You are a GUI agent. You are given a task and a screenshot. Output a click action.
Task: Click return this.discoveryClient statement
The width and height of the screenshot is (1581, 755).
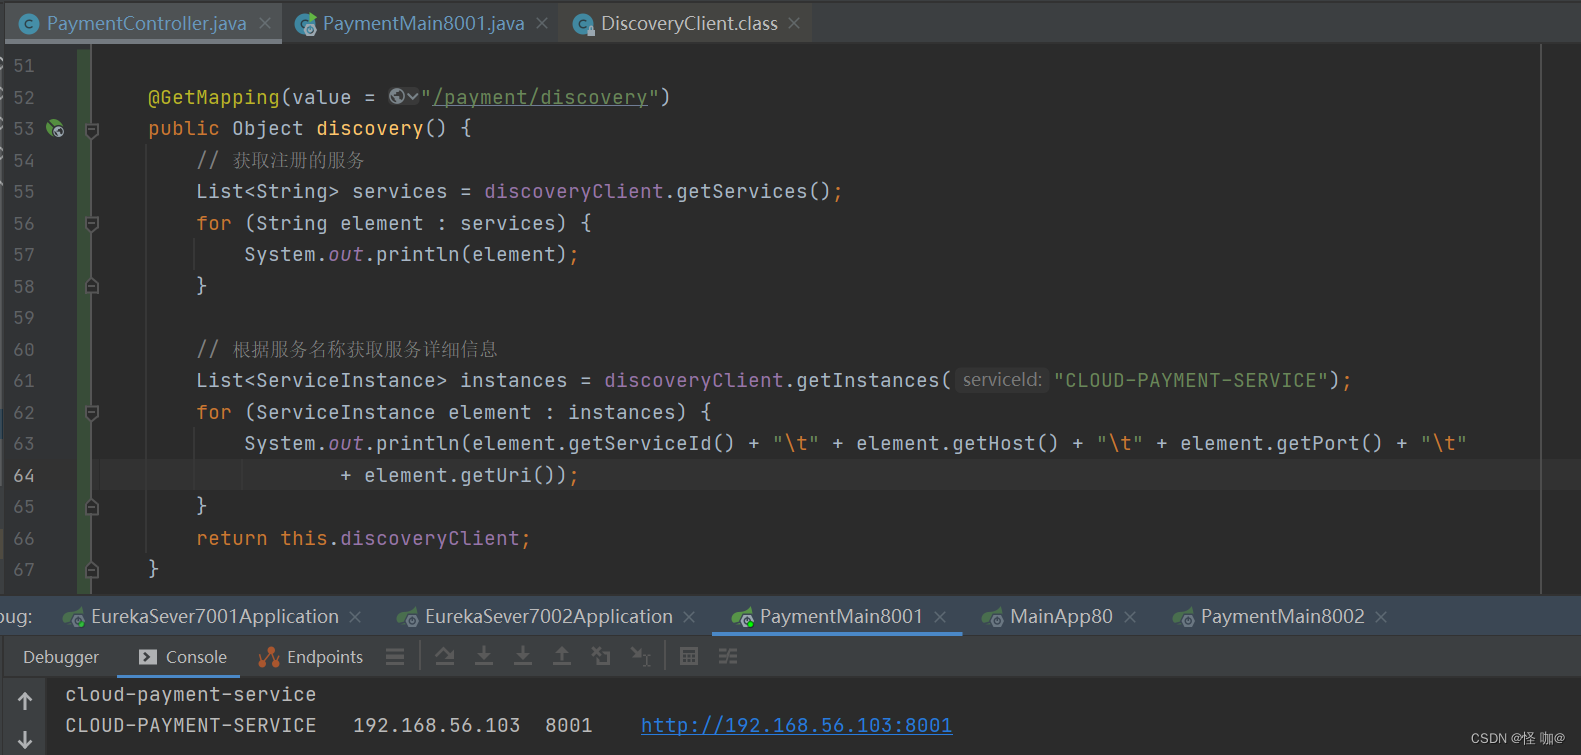pyautogui.click(x=363, y=538)
